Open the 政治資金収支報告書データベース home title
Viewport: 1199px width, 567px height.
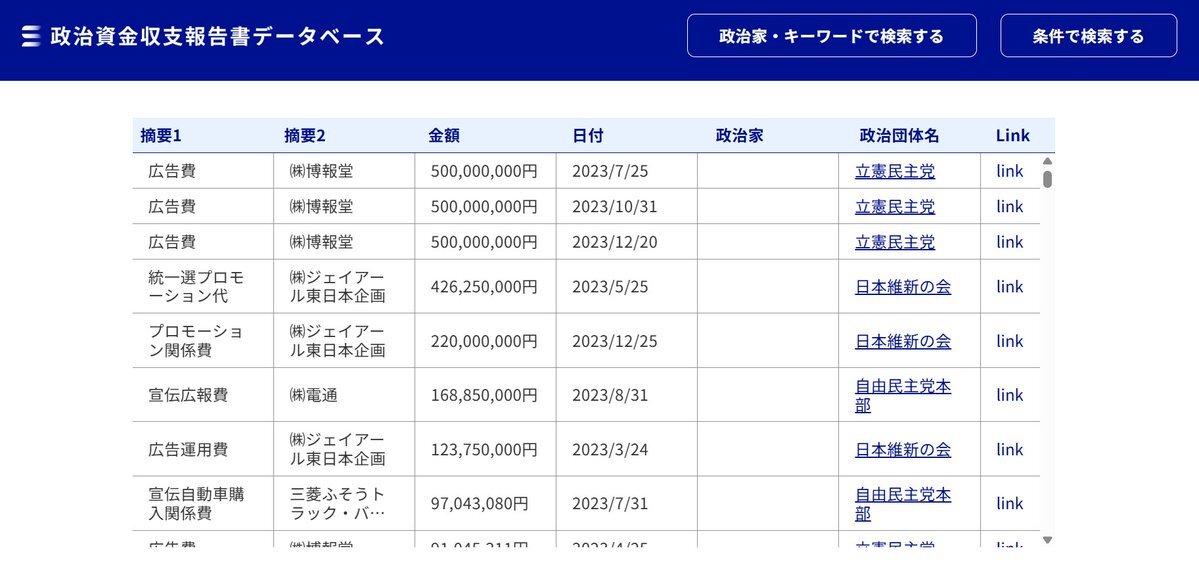pos(217,36)
